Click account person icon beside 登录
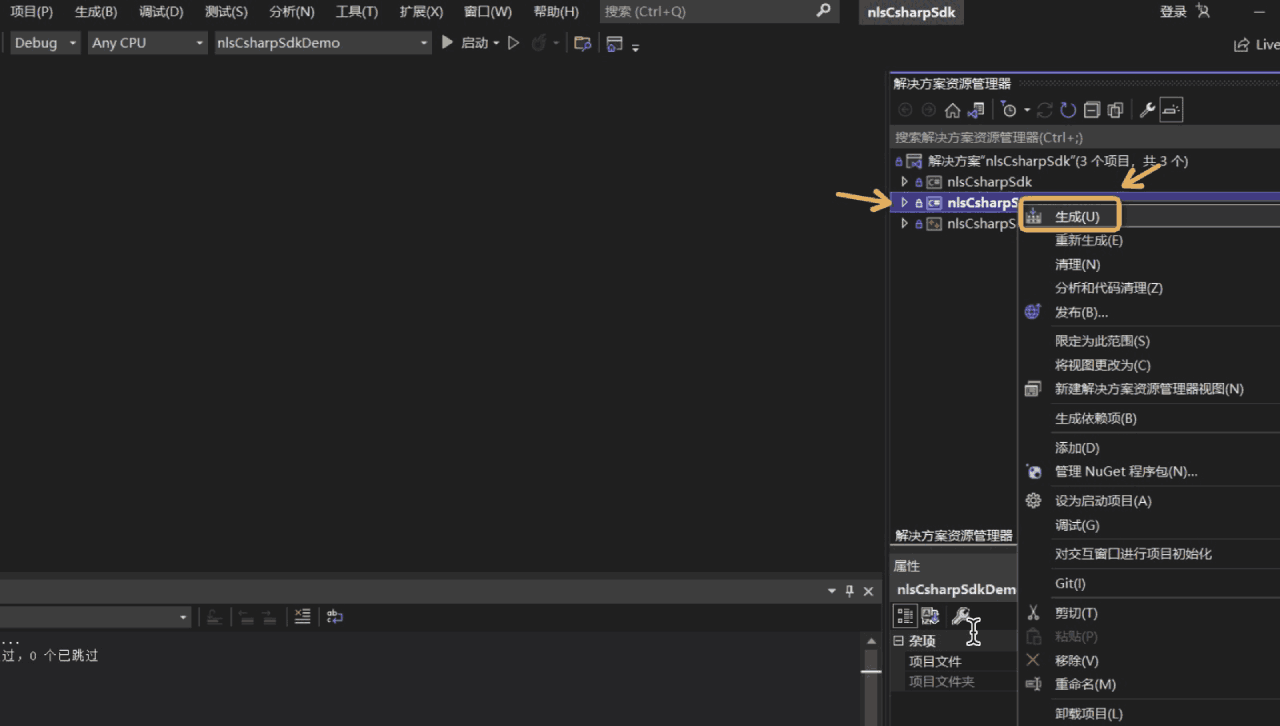1280x726 pixels. (1203, 11)
